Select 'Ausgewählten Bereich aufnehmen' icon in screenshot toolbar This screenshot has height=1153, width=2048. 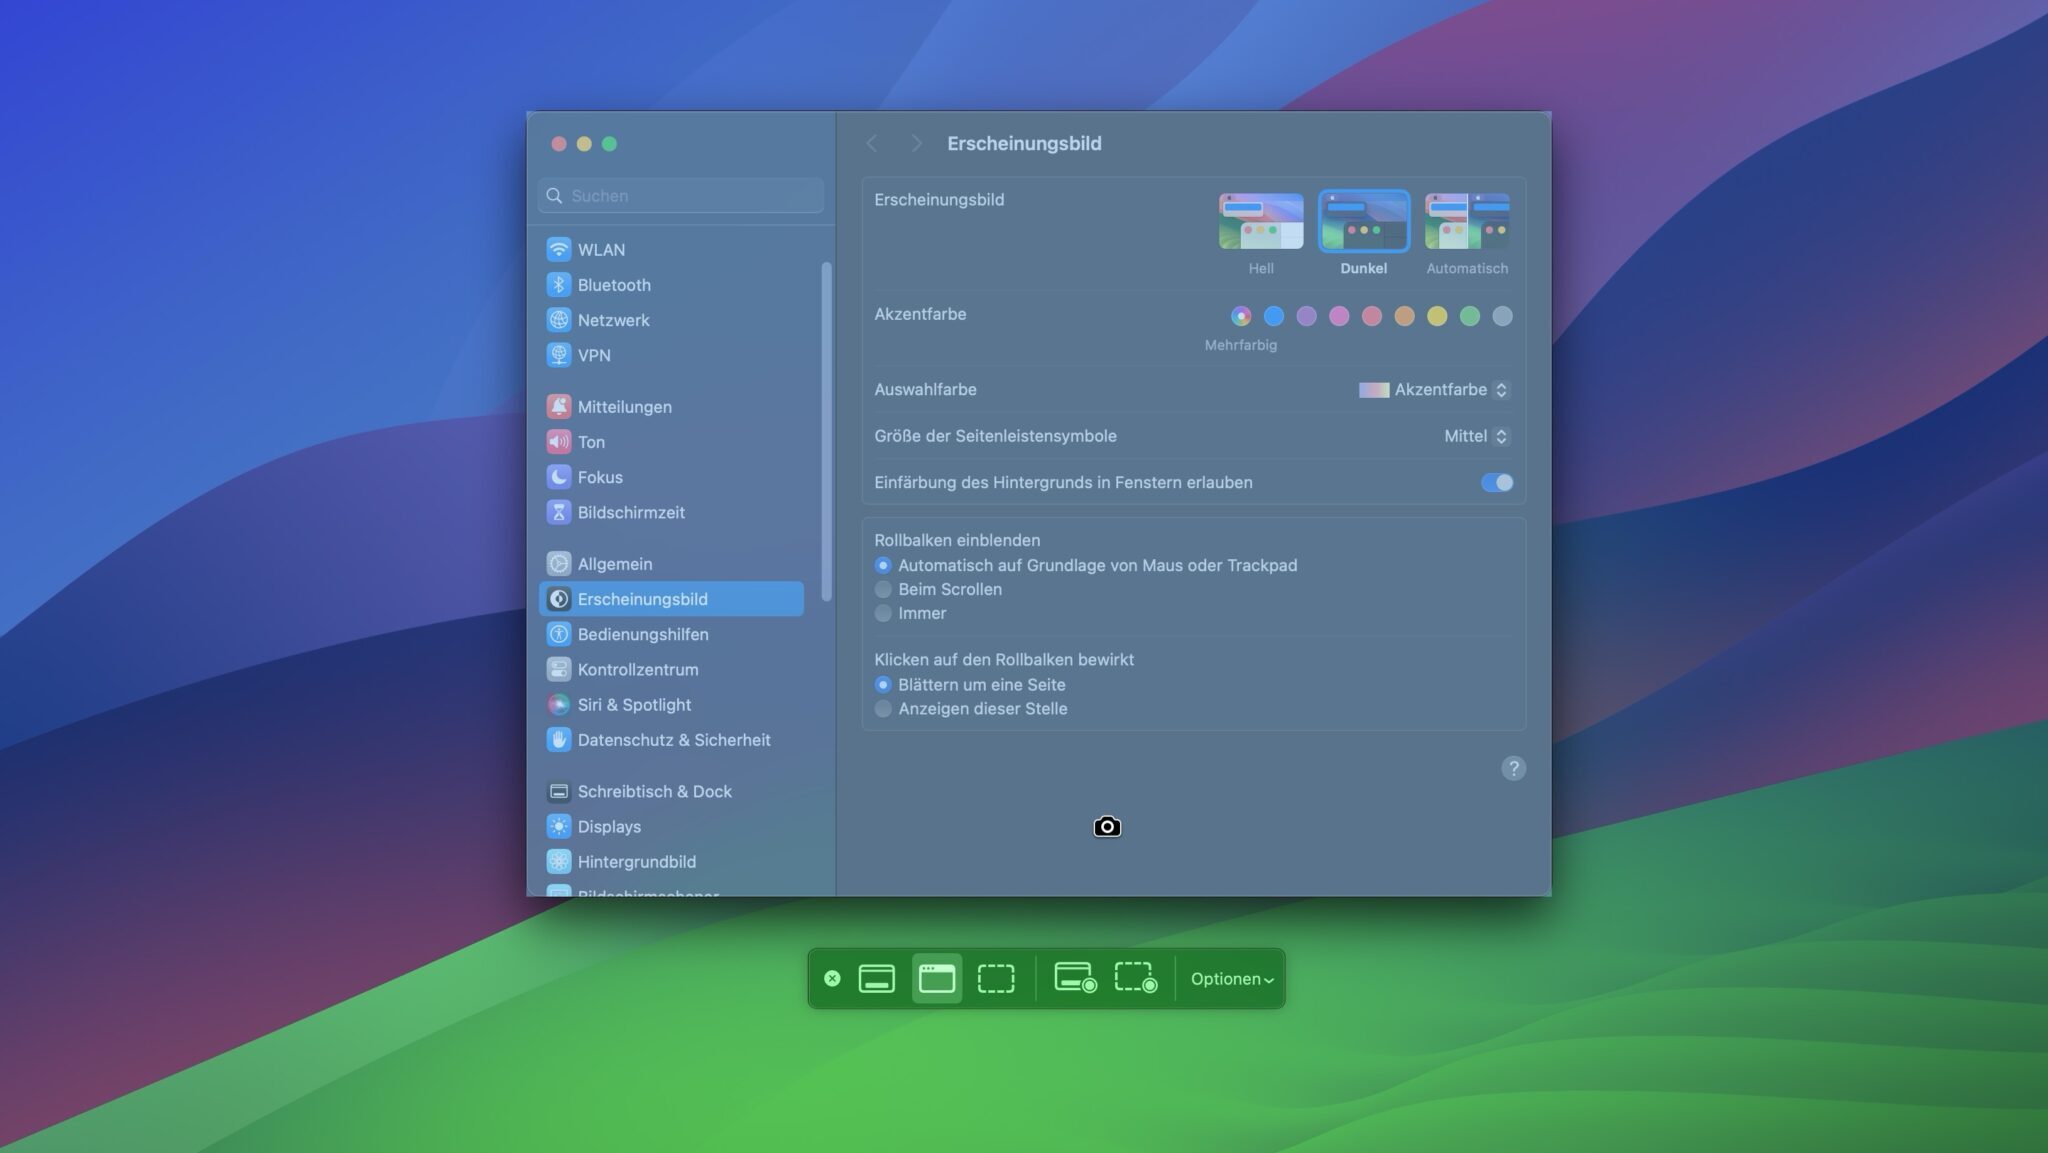(996, 978)
